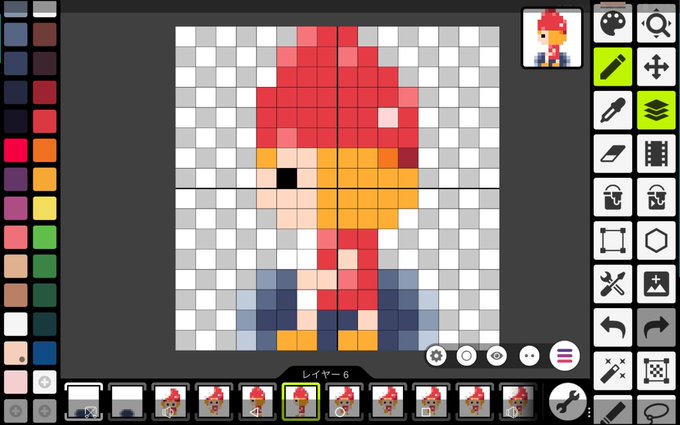
Task: Pick the royal blue color swatch
Action: click(x=45, y=353)
